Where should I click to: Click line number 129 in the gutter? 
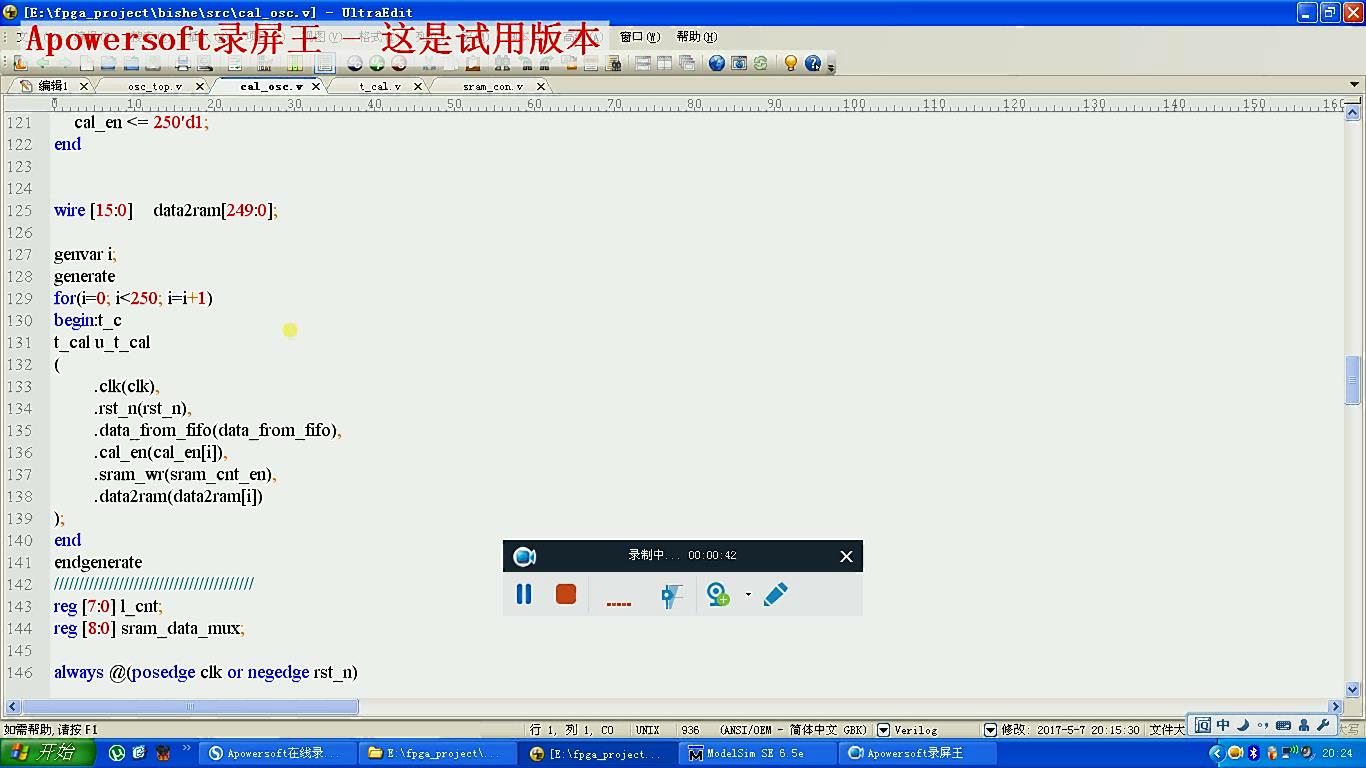pos(20,298)
